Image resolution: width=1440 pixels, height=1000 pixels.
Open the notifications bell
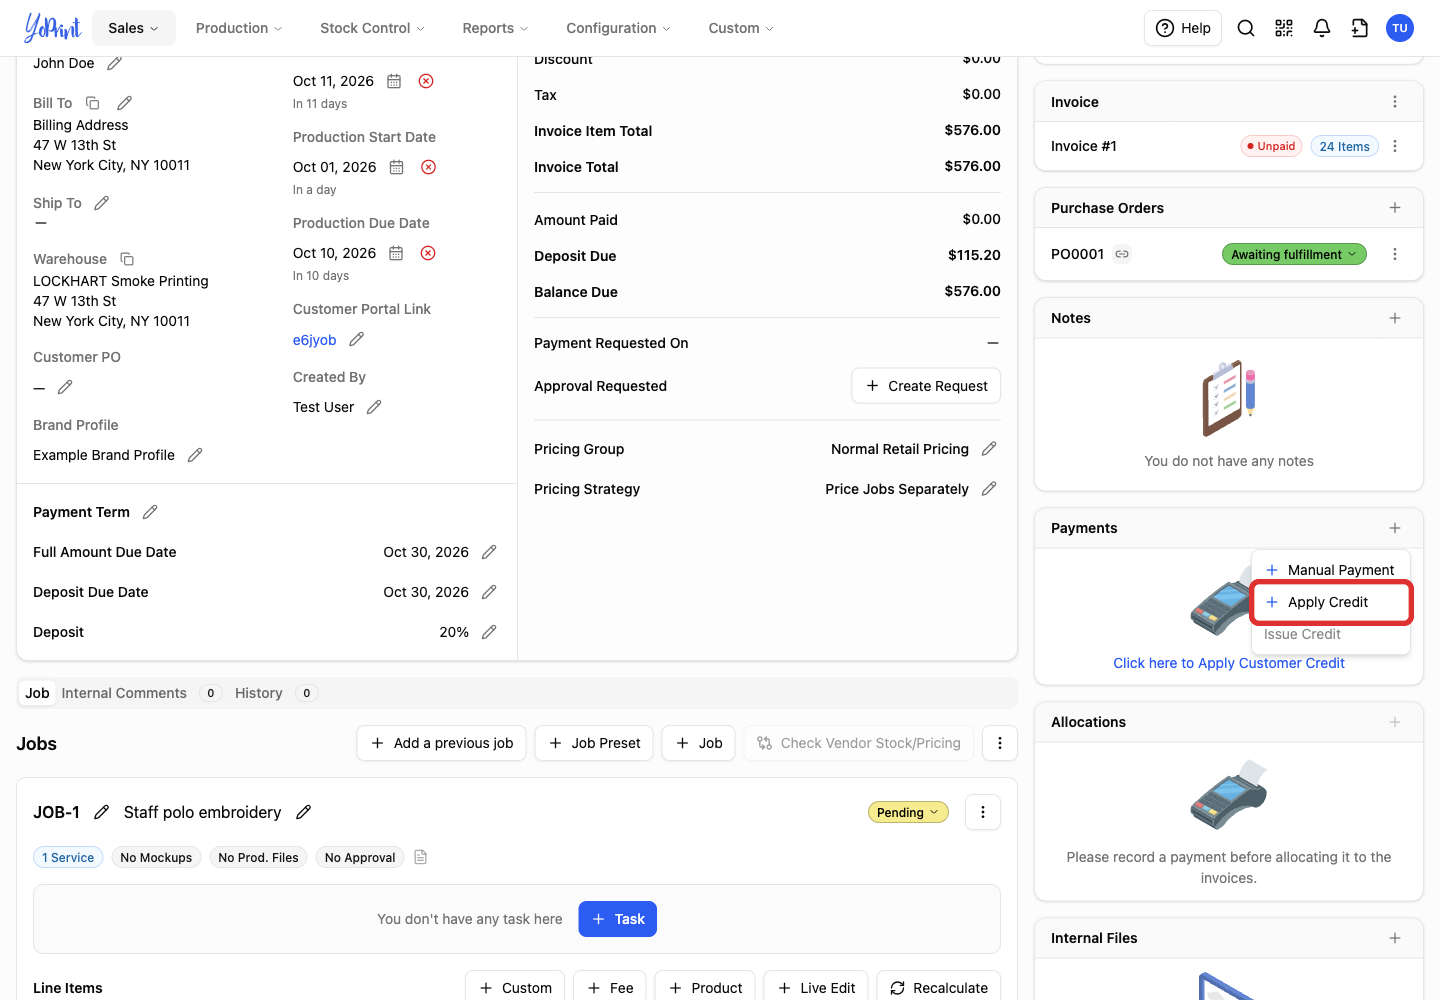click(x=1322, y=28)
